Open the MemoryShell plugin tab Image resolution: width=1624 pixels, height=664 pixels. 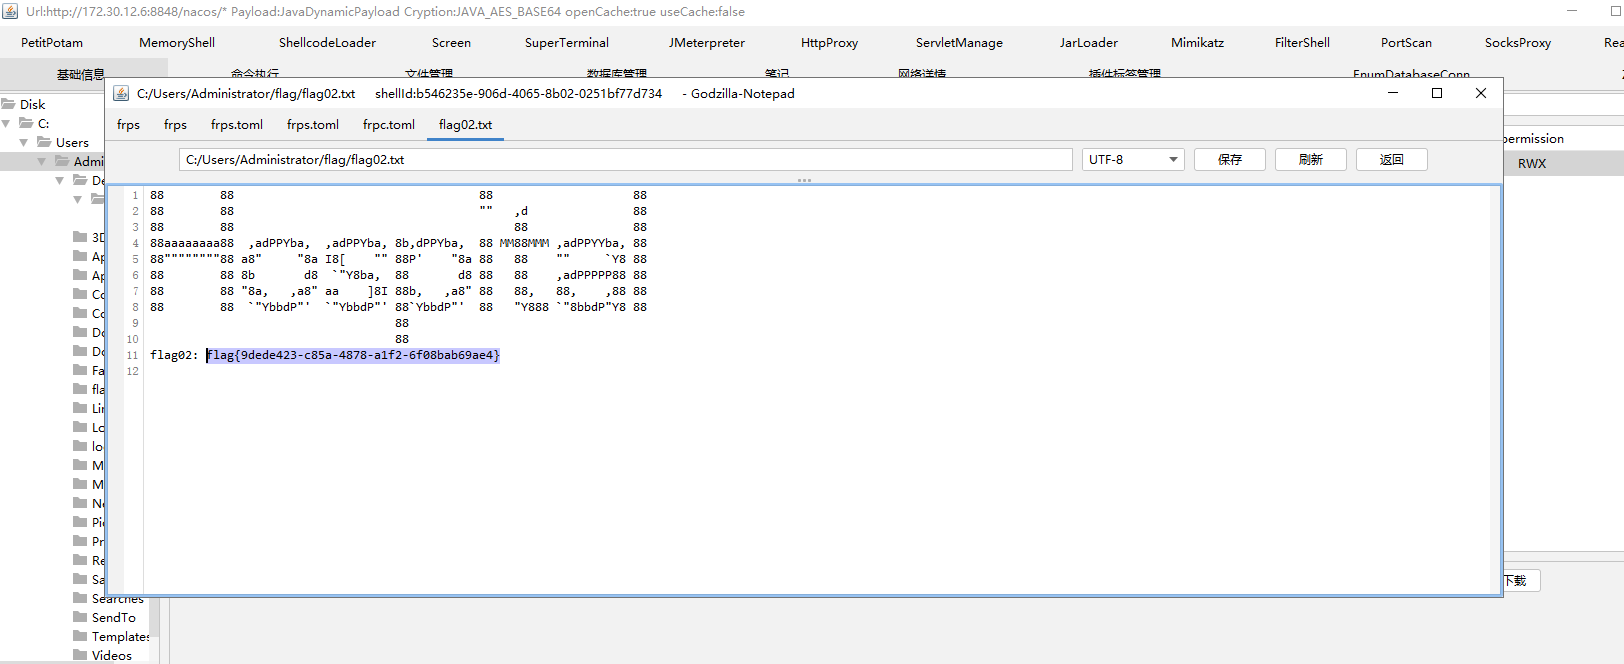tap(177, 43)
